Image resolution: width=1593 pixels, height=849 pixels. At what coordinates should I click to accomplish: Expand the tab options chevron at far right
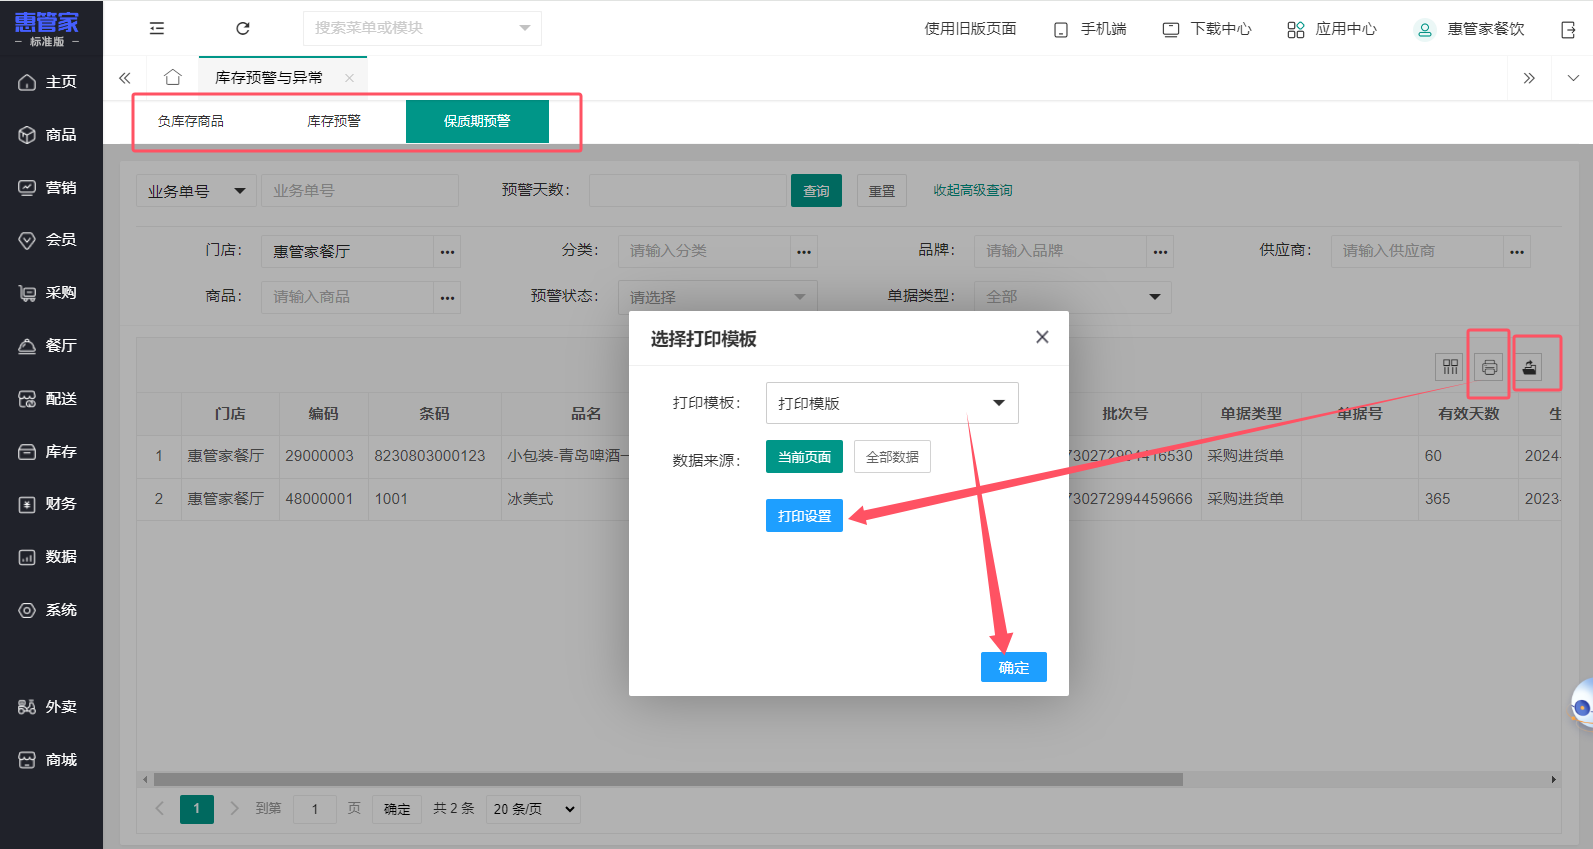[1573, 78]
